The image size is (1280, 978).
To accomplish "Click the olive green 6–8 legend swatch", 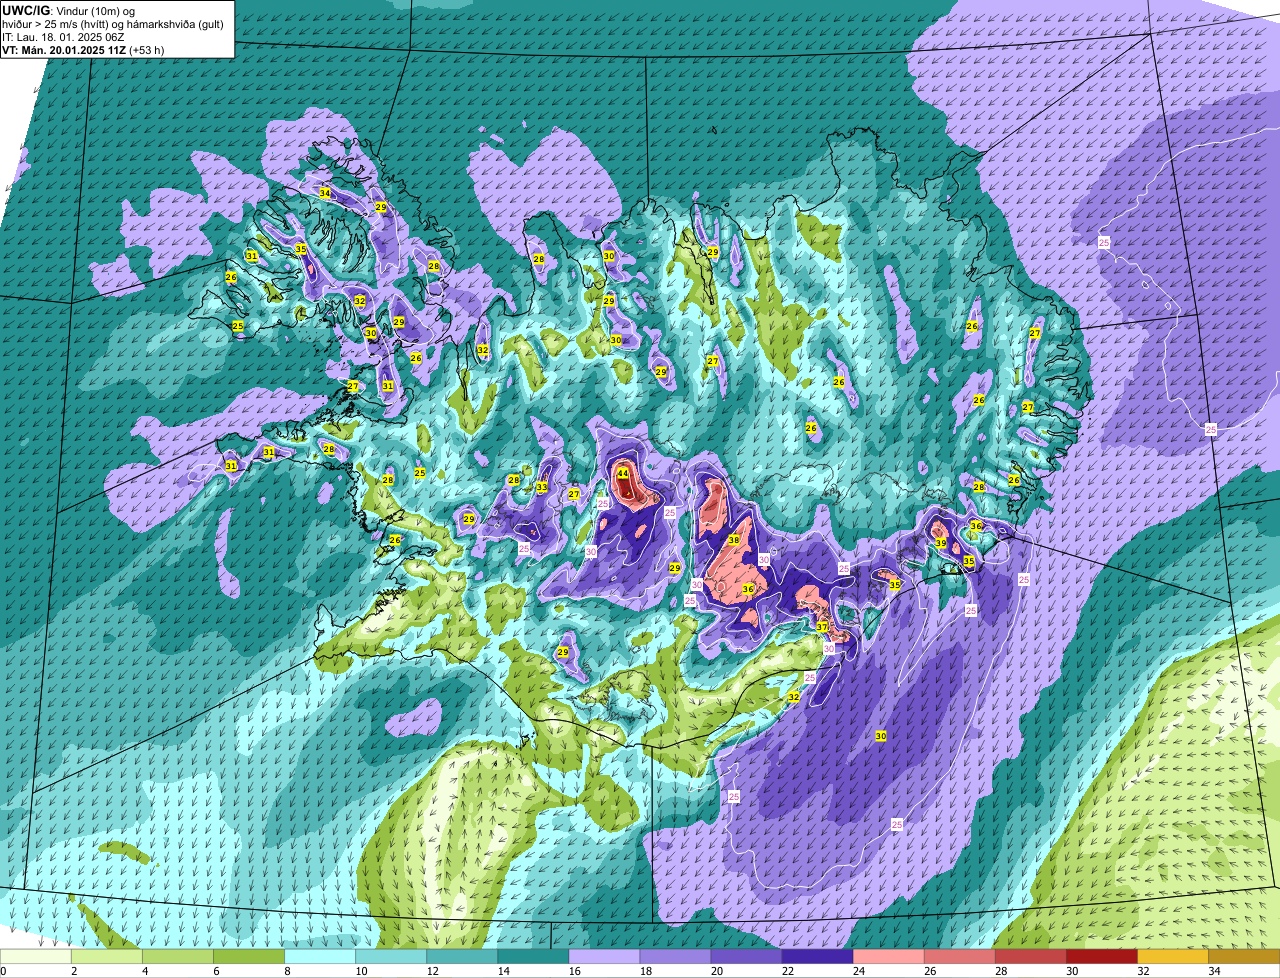I will [x=250, y=957].
